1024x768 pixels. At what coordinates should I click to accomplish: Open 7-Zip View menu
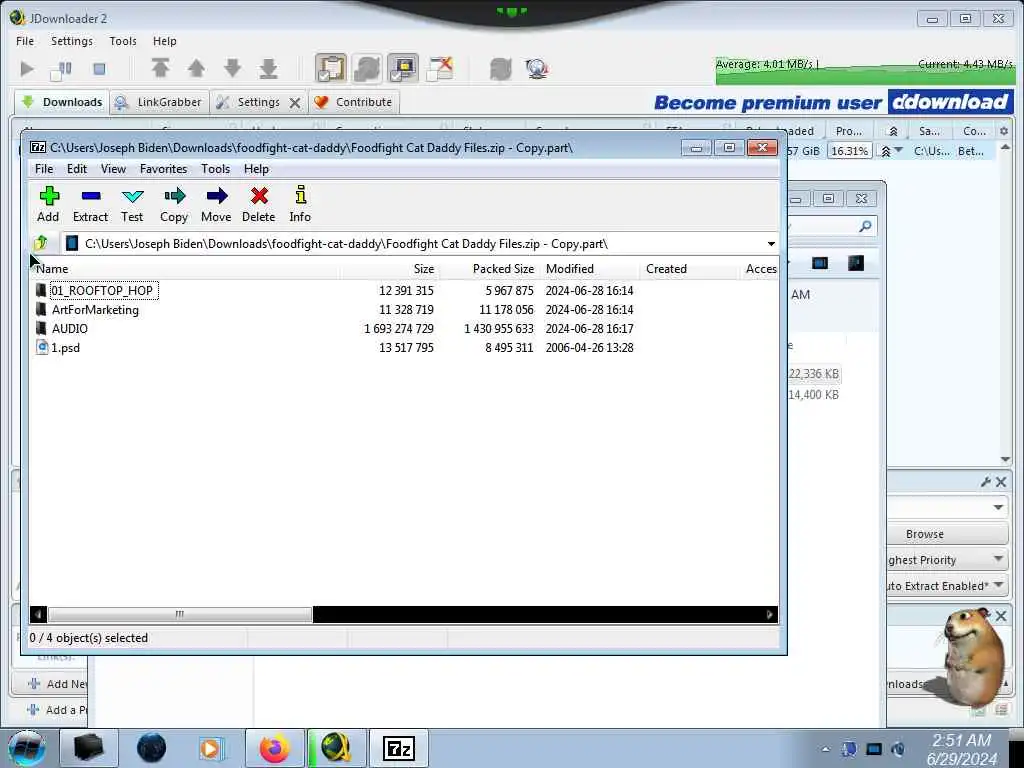click(x=113, y=168)
